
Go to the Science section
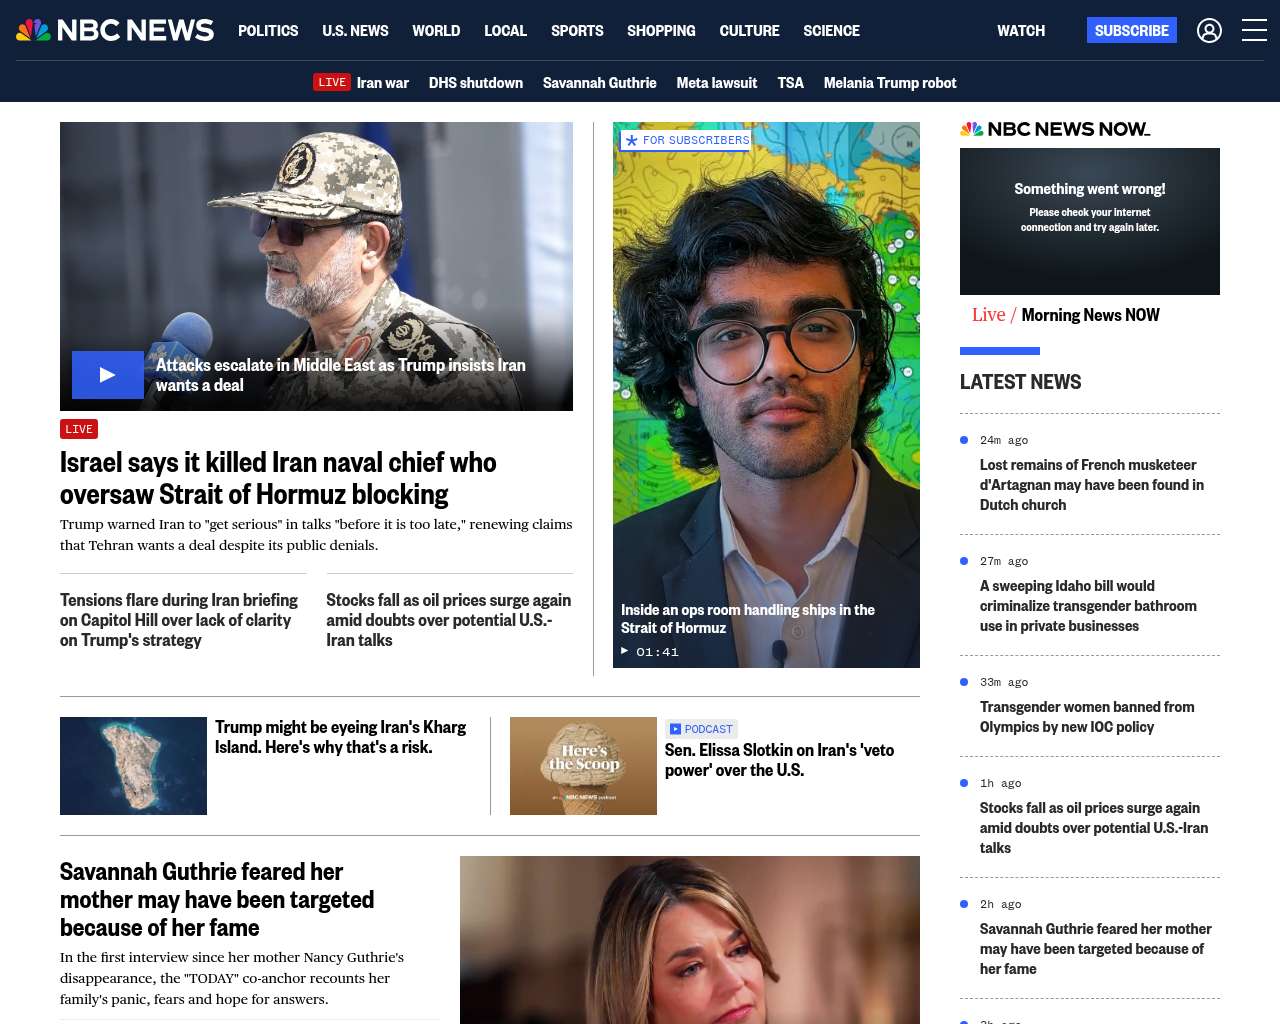pos(831,31)
